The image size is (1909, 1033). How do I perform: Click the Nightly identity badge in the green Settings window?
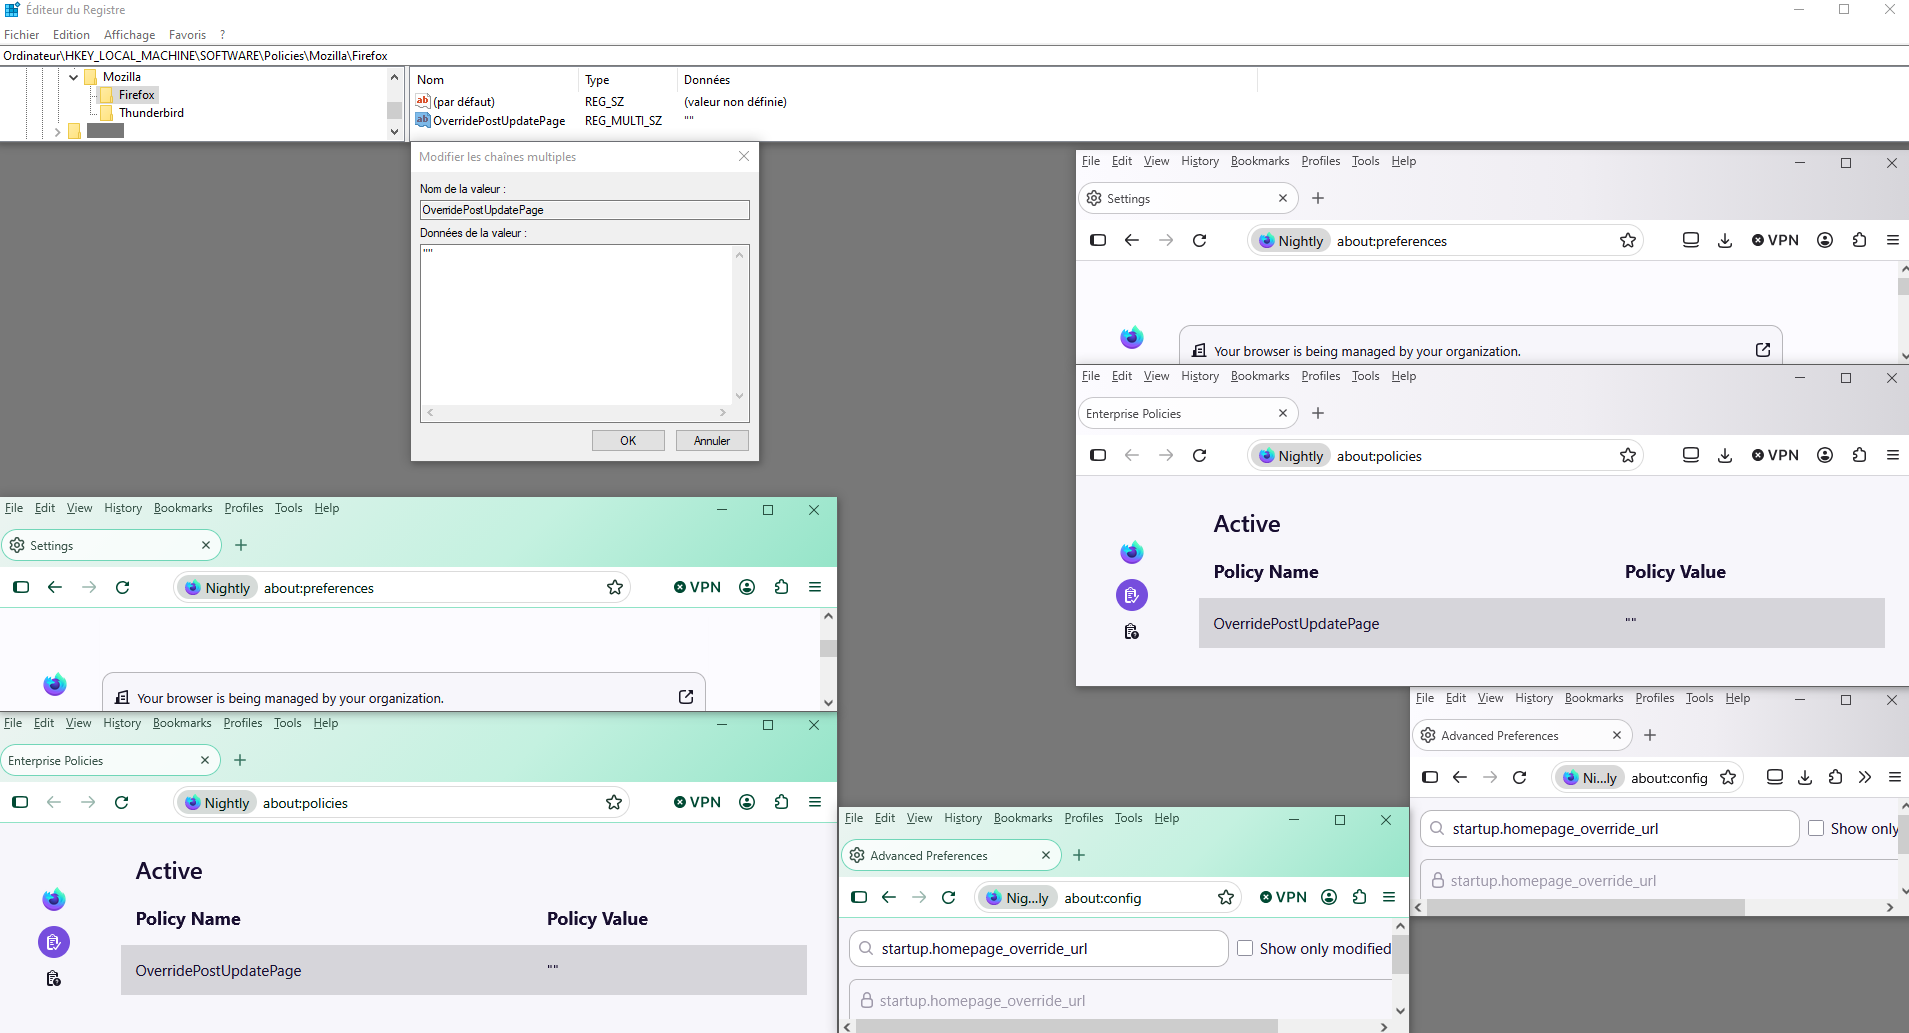(218, 588)
